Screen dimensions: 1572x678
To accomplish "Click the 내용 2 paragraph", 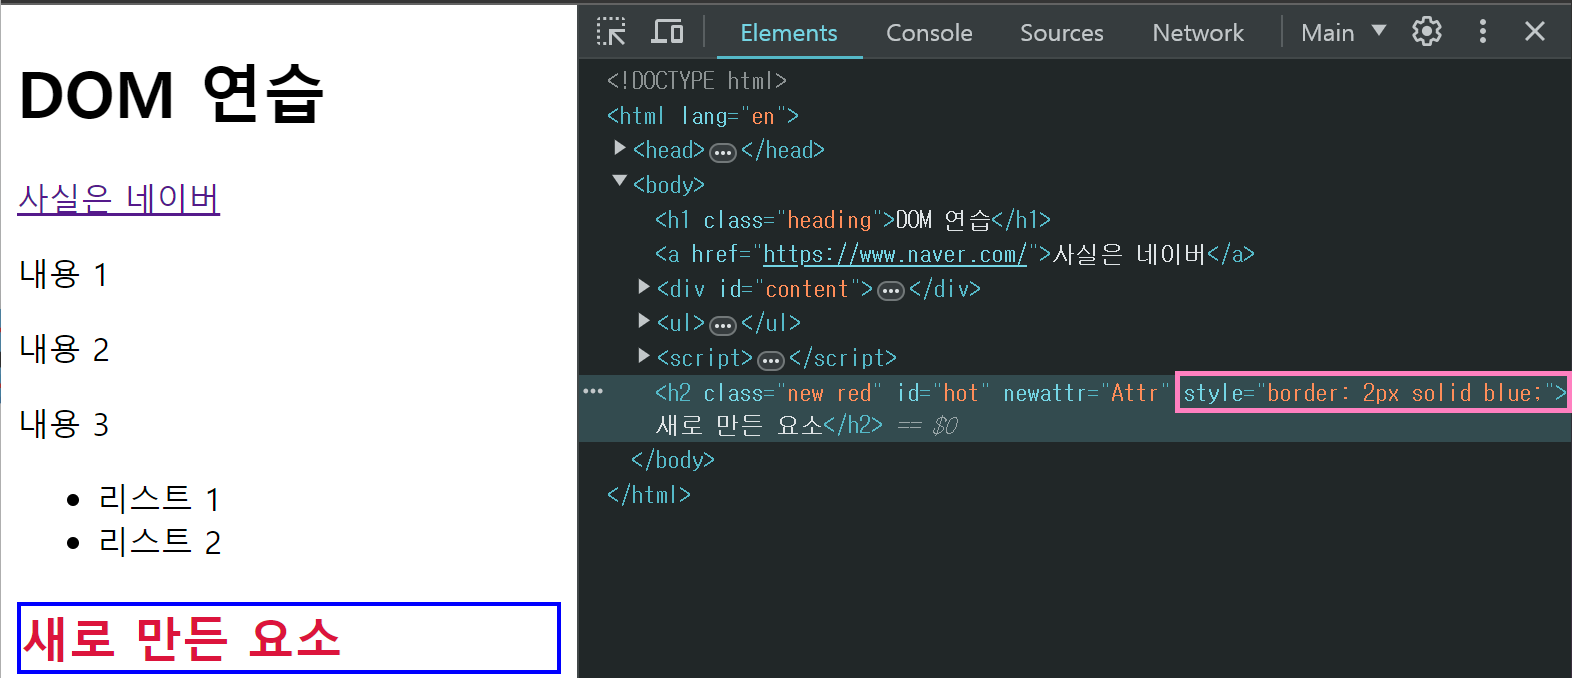I will pos(64,349).
